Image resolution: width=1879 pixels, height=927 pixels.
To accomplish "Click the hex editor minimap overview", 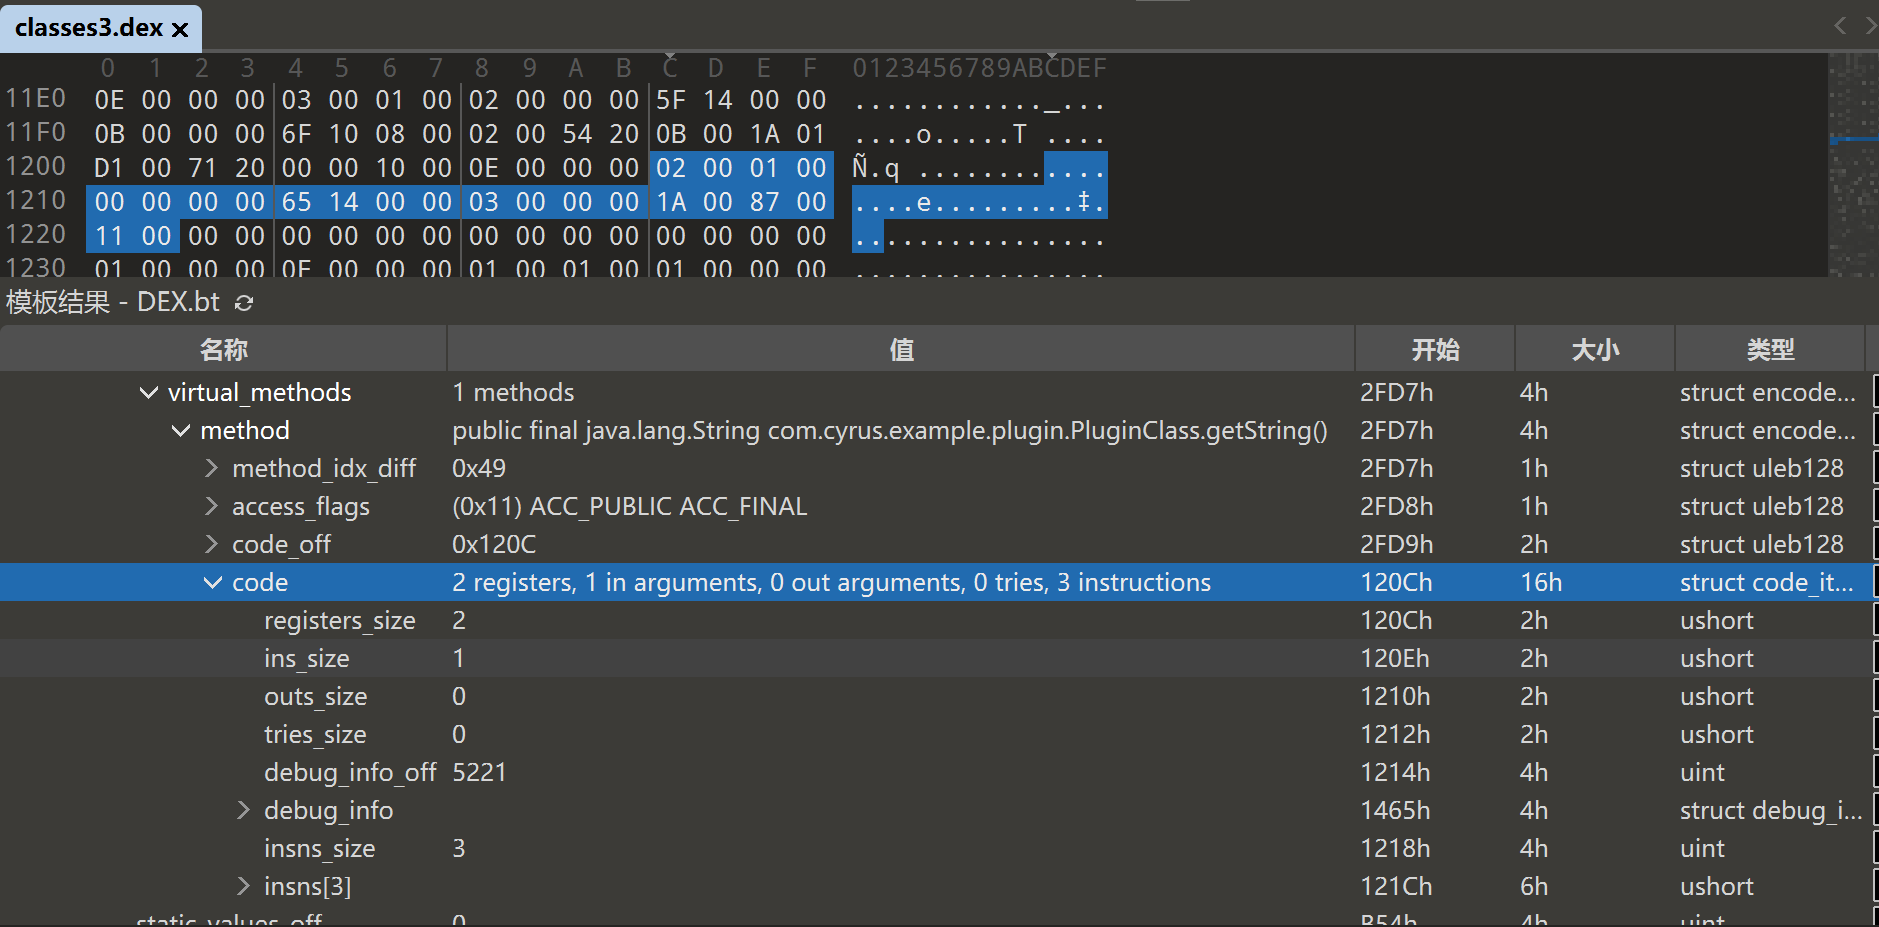I will tap(1853, 165).
